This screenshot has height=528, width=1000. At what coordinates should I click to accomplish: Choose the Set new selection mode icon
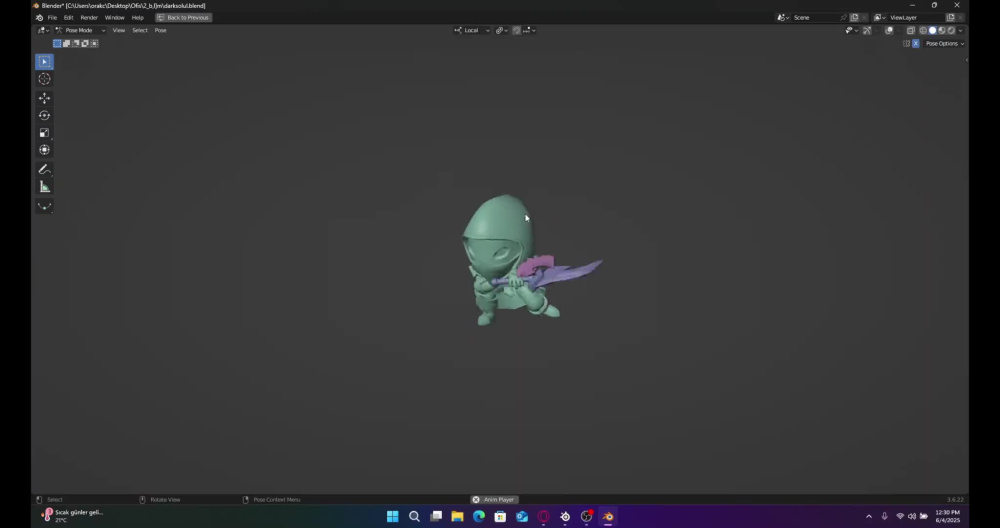(57, 43)
